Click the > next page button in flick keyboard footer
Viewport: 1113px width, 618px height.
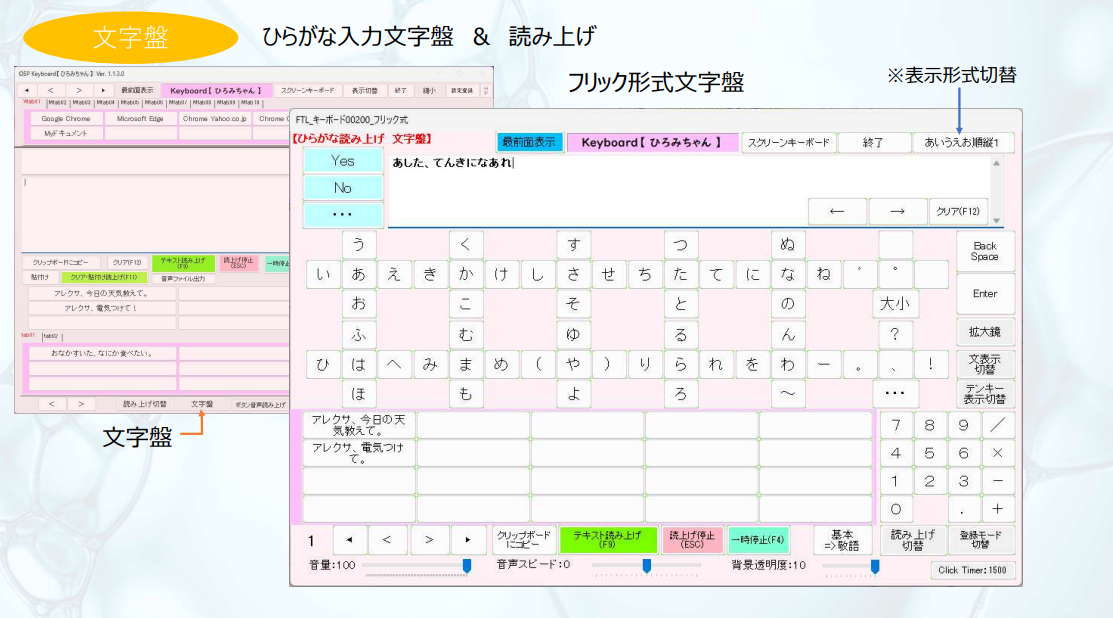(429, 540)
